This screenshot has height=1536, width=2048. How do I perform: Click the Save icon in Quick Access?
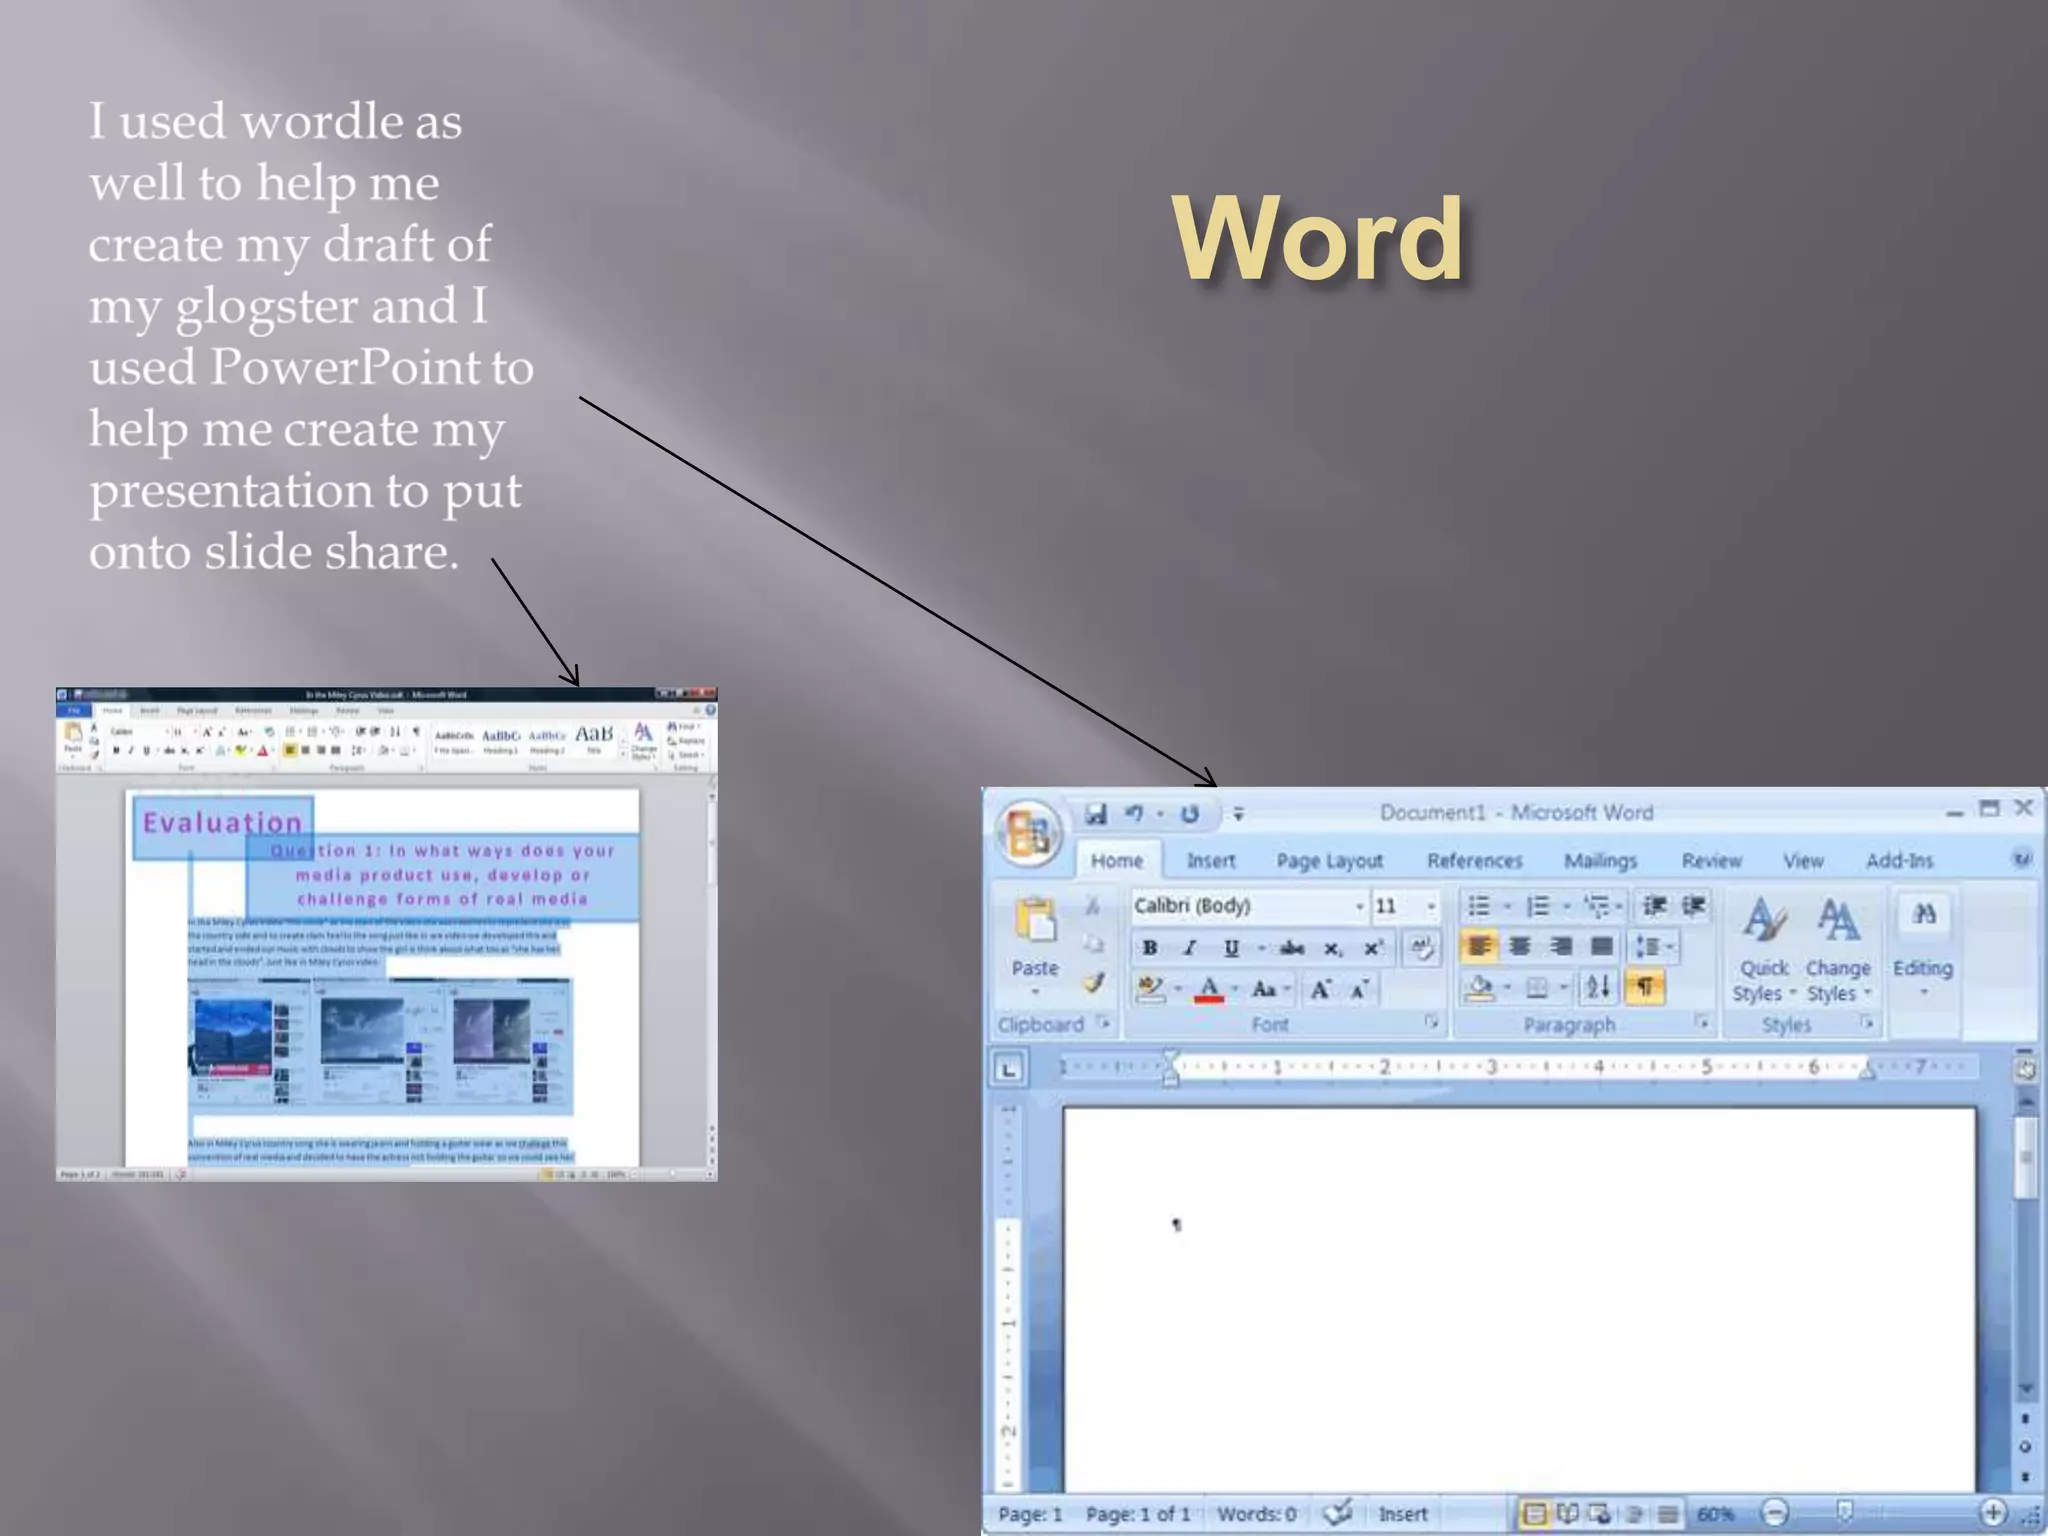click(x=1096, y=814)
